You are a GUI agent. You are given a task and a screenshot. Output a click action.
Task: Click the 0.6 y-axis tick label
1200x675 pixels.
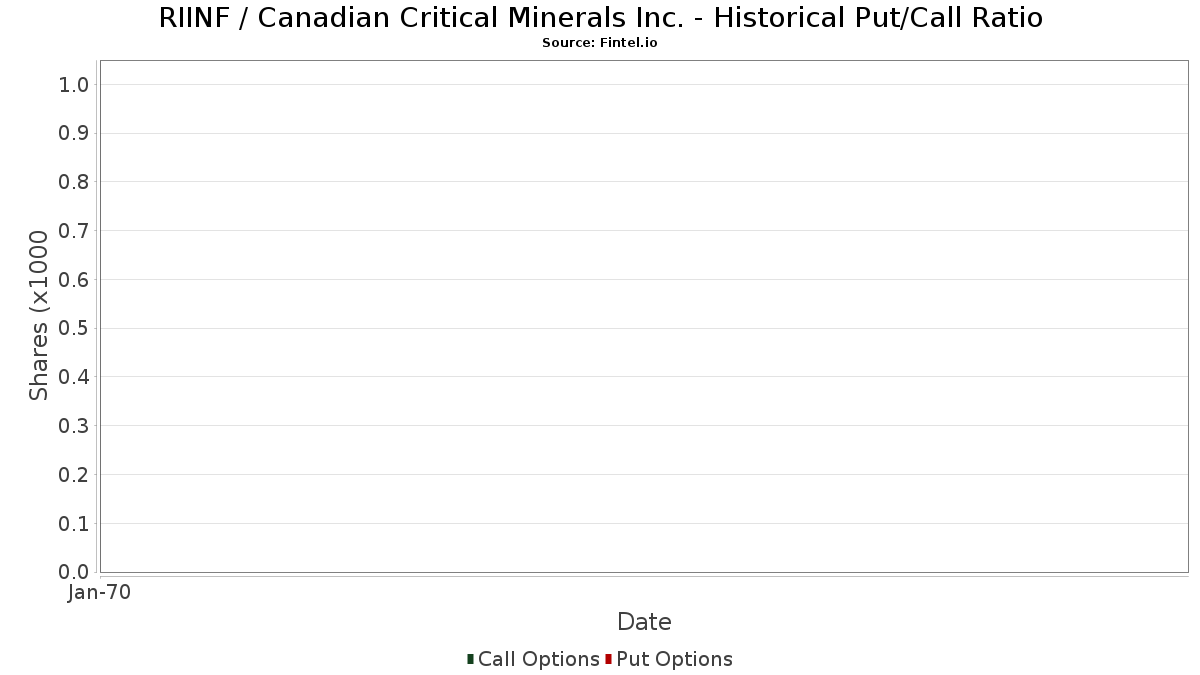click(x=75, y=279)
